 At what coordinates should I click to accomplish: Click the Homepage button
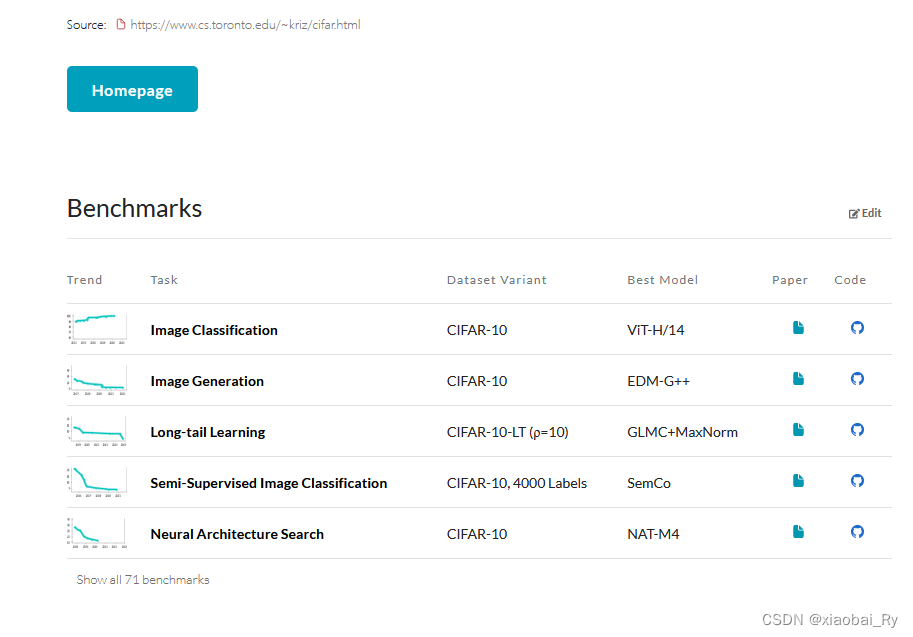[132, 89]
